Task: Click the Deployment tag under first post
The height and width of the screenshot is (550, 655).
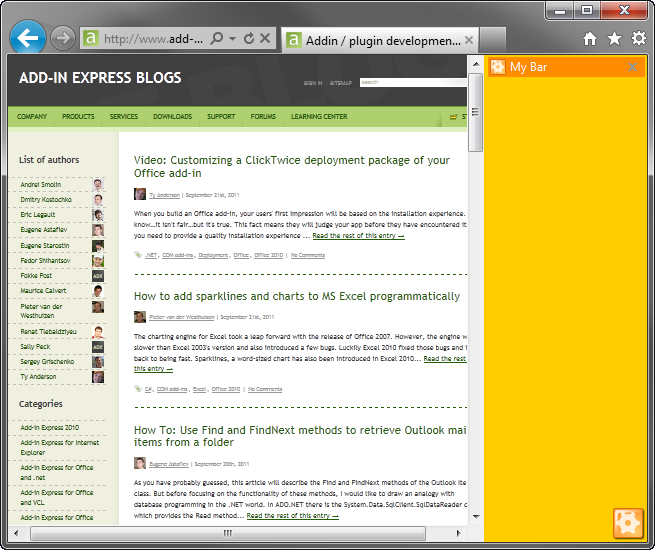Action: point(213,255)
